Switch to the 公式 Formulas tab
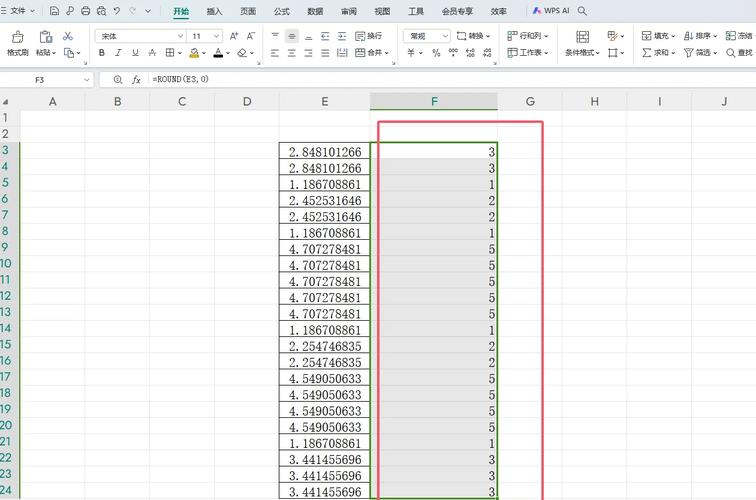Viewport: 756px width, 500px height. [x=282, y=11]
